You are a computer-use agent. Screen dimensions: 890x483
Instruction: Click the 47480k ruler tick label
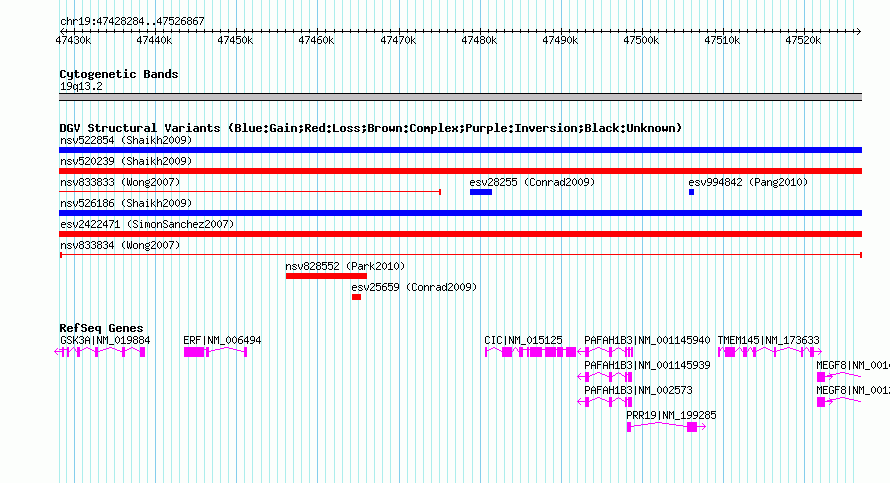pos(479,40)
